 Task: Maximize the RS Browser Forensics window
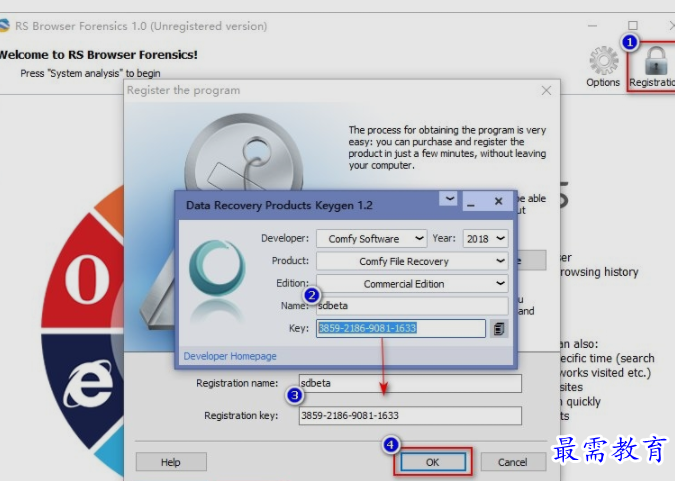632,25
